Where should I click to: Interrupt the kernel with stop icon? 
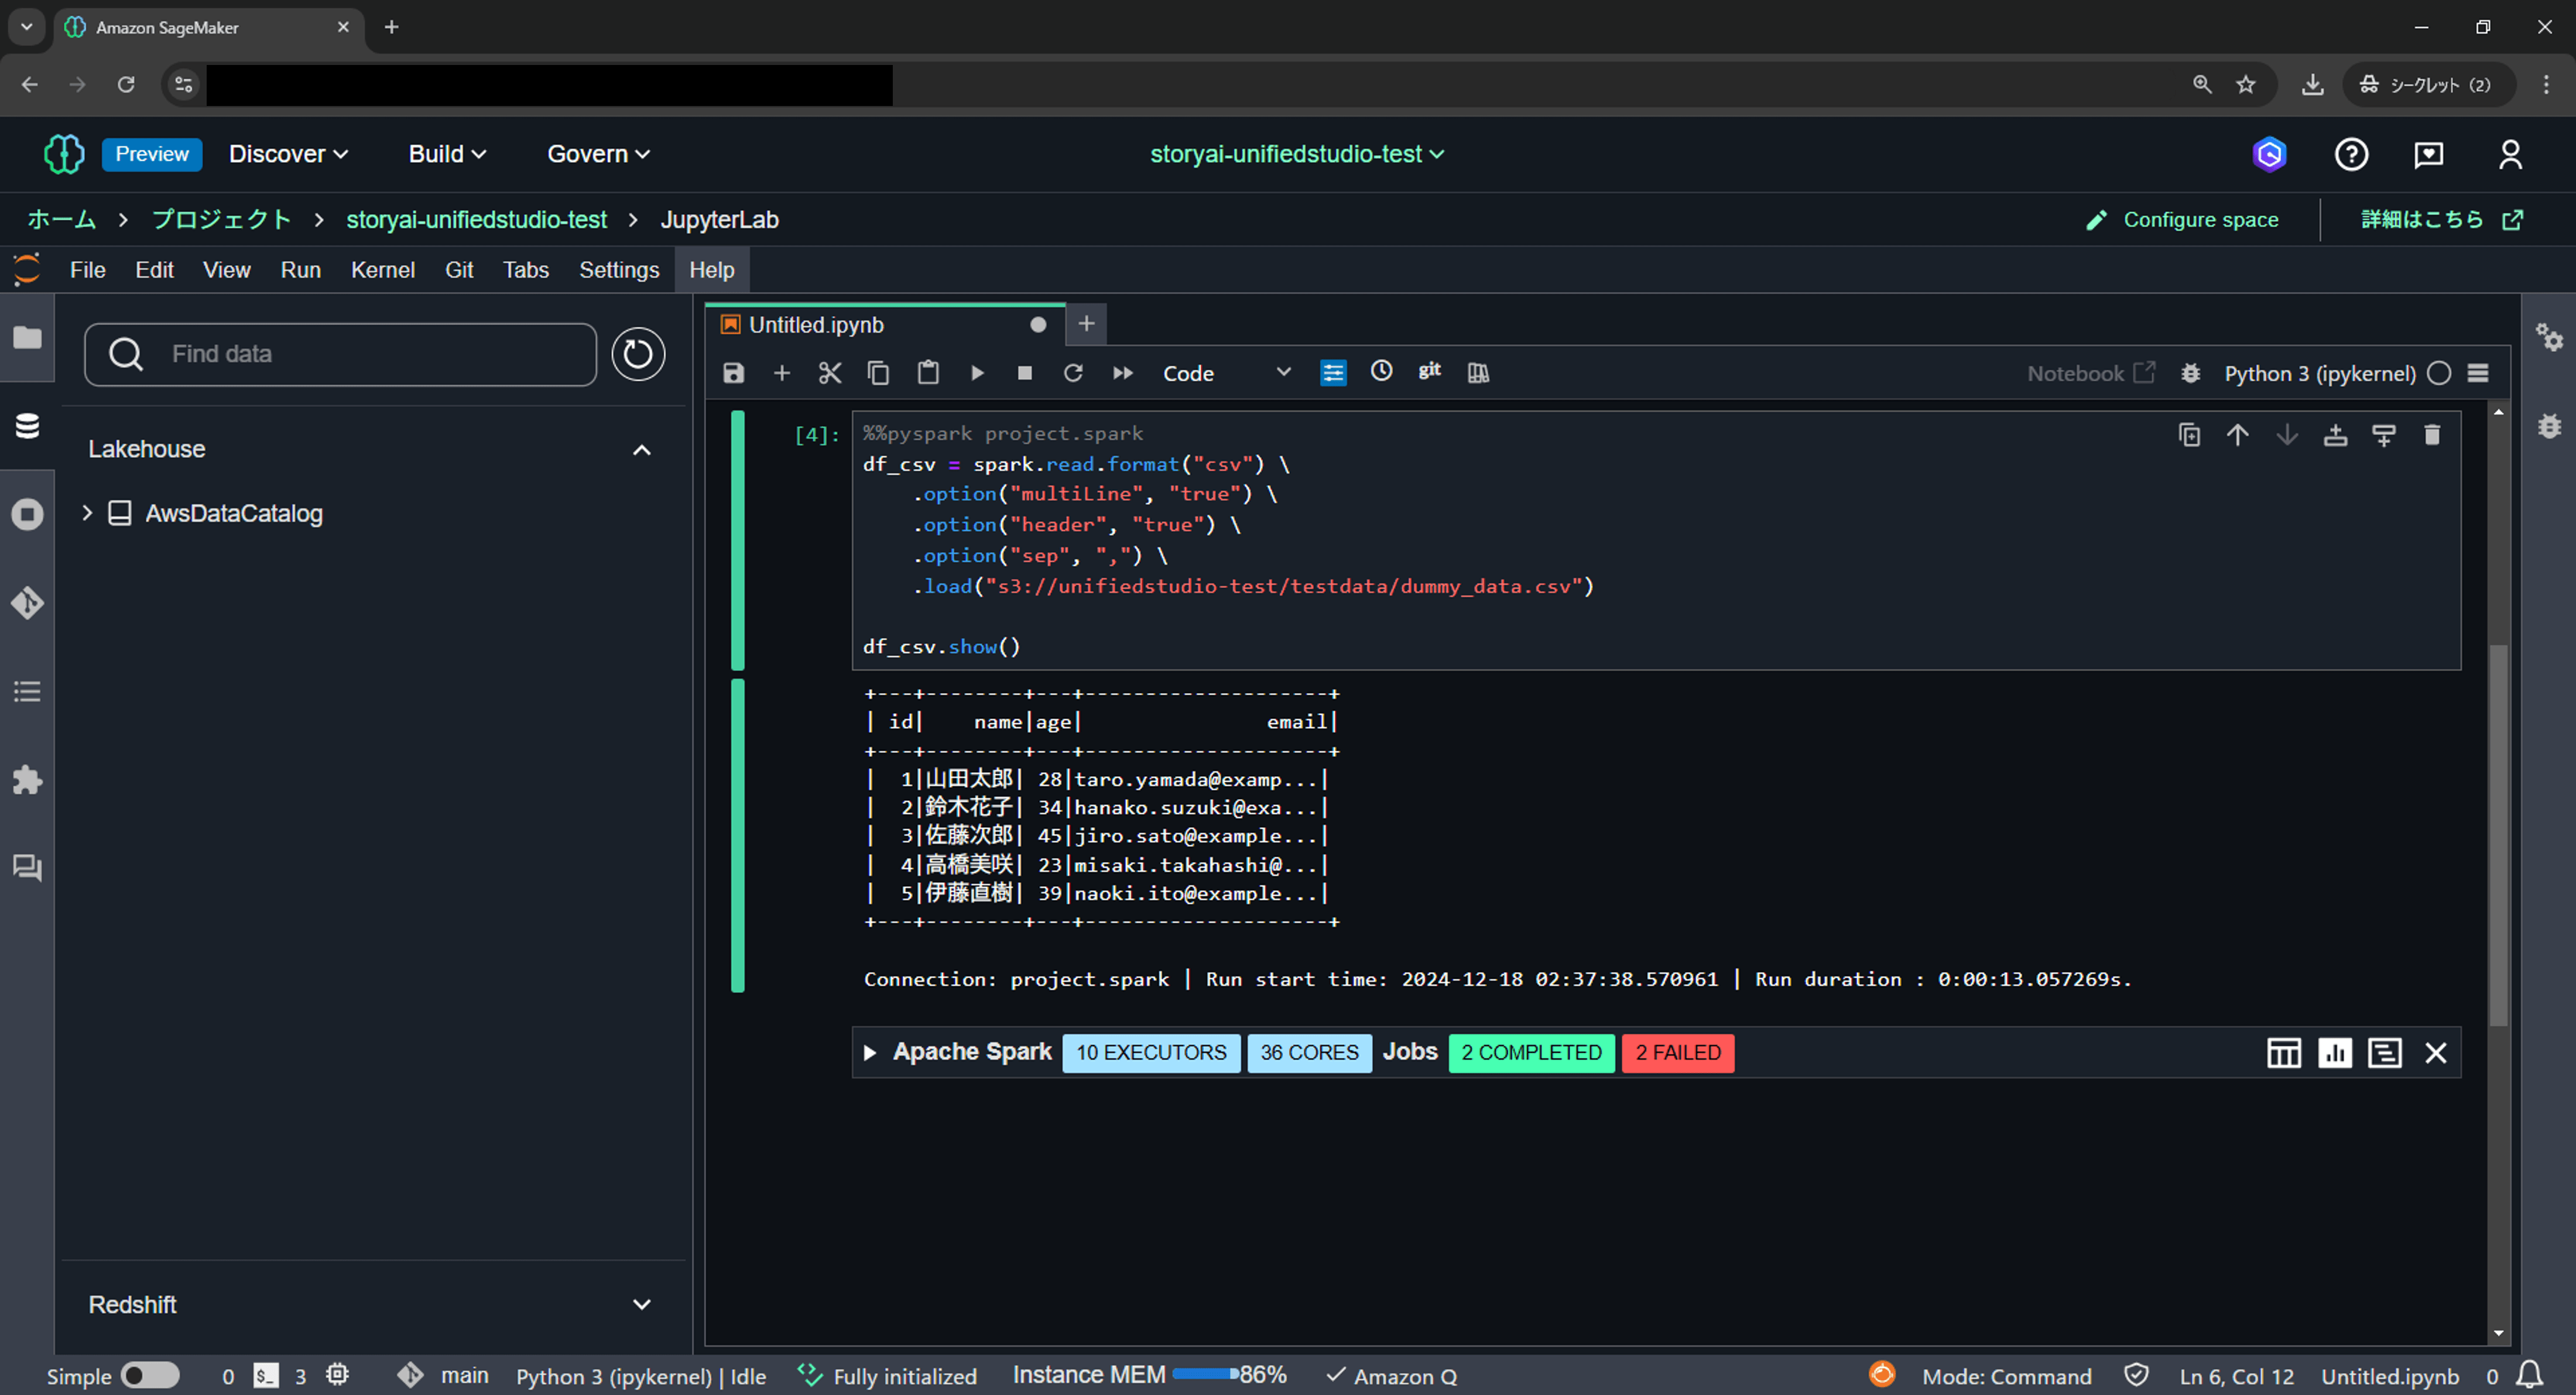(1025, 373)
